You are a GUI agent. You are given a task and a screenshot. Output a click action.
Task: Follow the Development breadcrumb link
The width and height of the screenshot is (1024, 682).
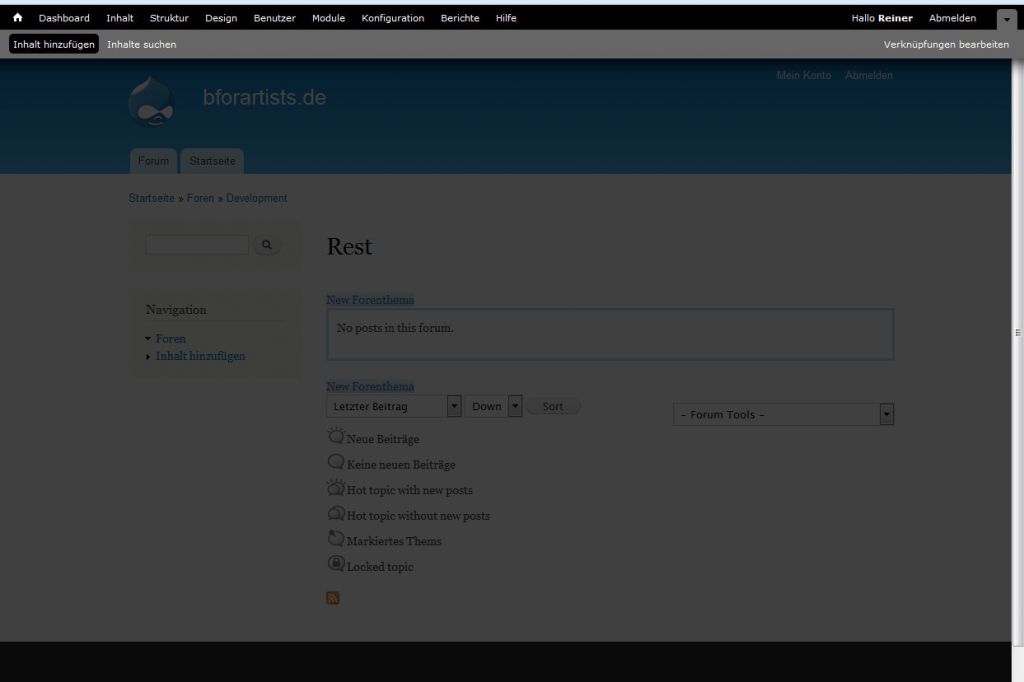pyautogui.click(x=256, y=198)
